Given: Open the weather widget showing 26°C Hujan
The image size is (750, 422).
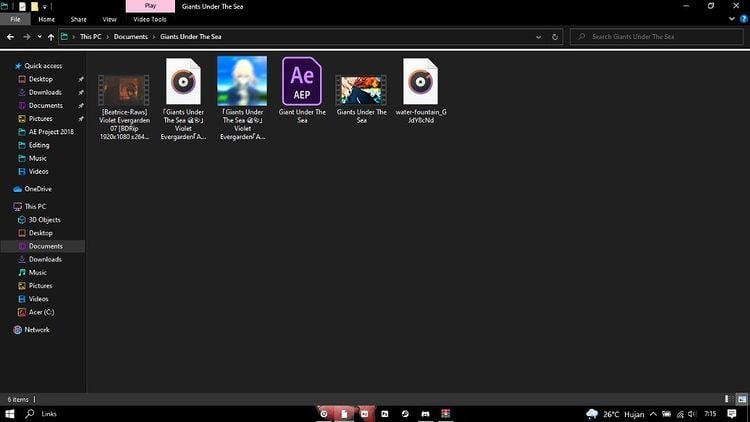Looking at the screenshot, I should click(615, 414).
